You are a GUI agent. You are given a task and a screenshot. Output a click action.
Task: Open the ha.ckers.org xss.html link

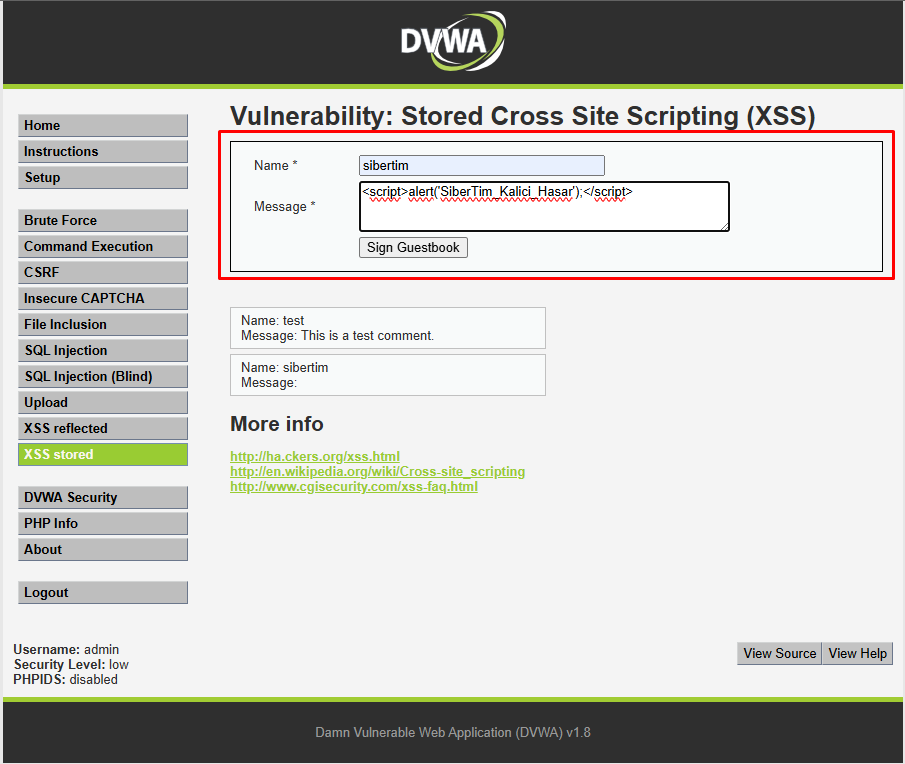pyautogui.click(x=315, y=456)
